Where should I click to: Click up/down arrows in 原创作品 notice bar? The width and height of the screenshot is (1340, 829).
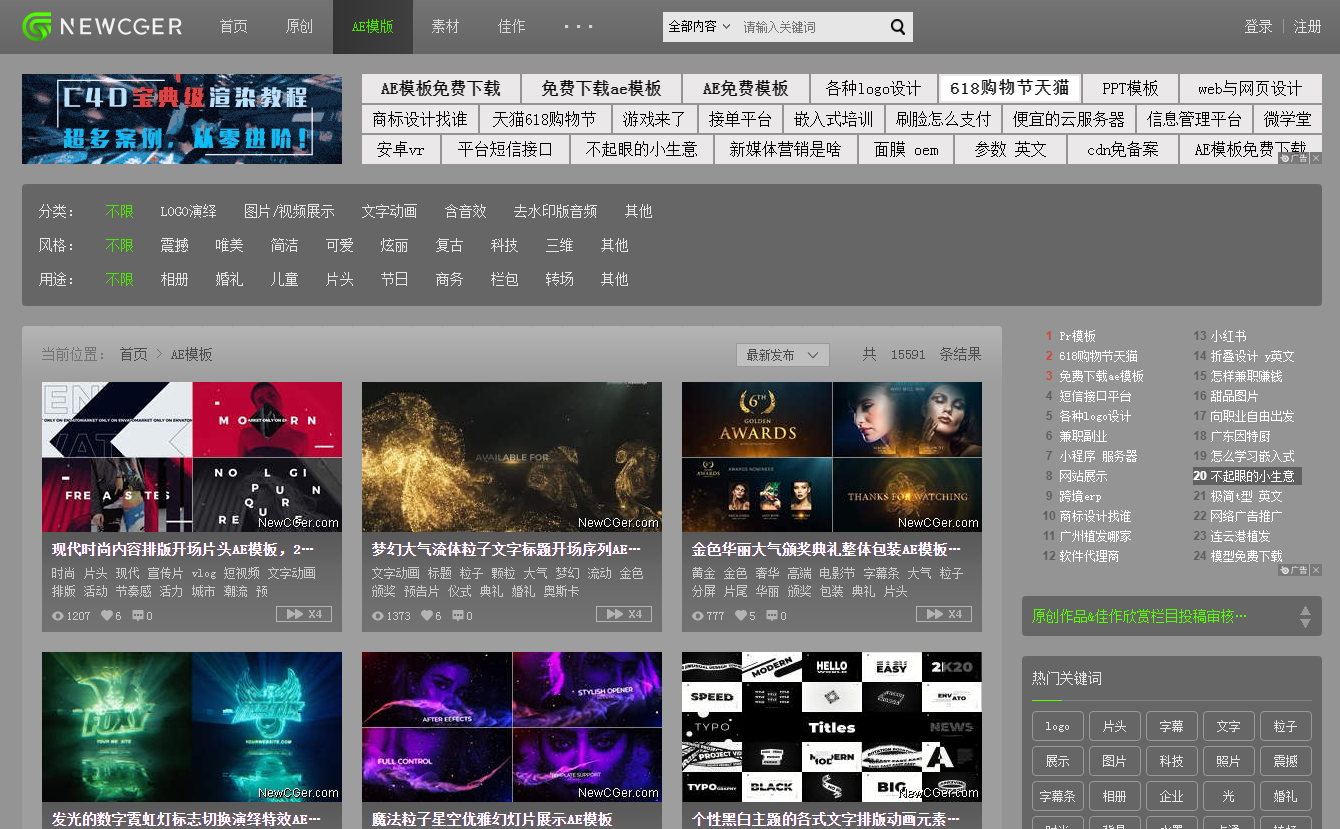pyautogui.click(x=1305, y=616)
